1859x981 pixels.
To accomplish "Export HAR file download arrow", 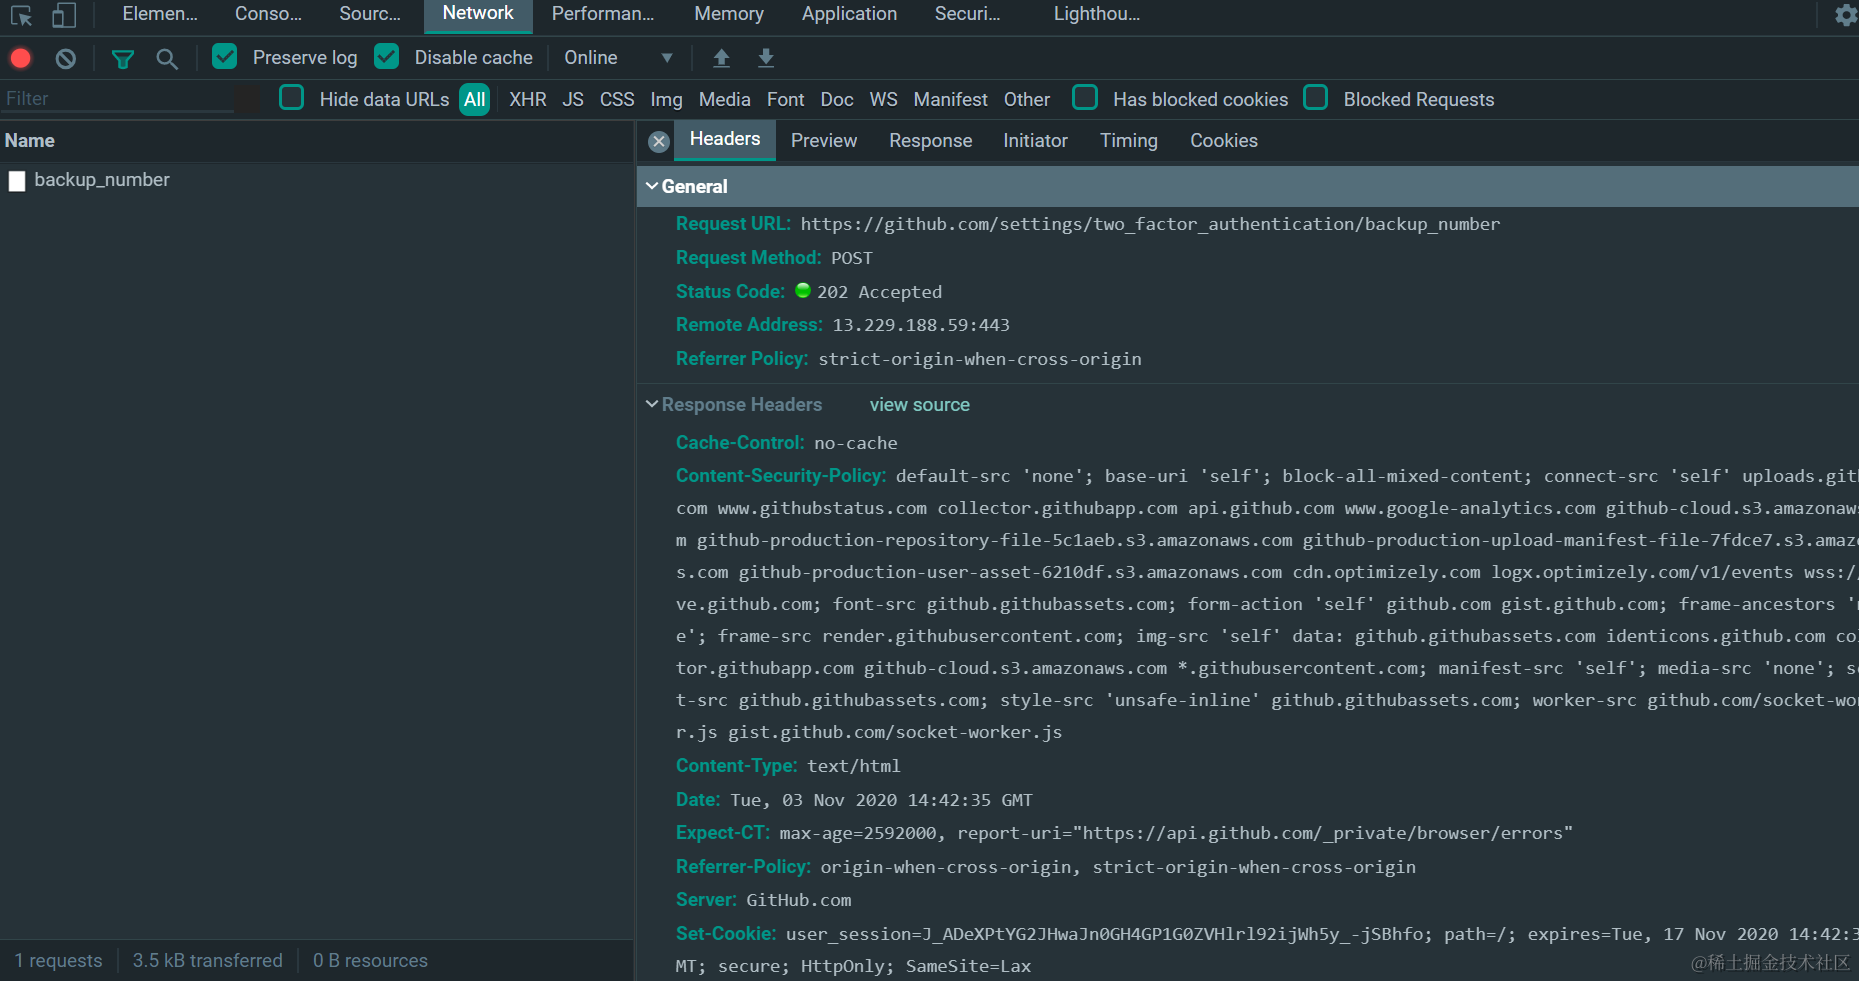I will click(766, 58).
